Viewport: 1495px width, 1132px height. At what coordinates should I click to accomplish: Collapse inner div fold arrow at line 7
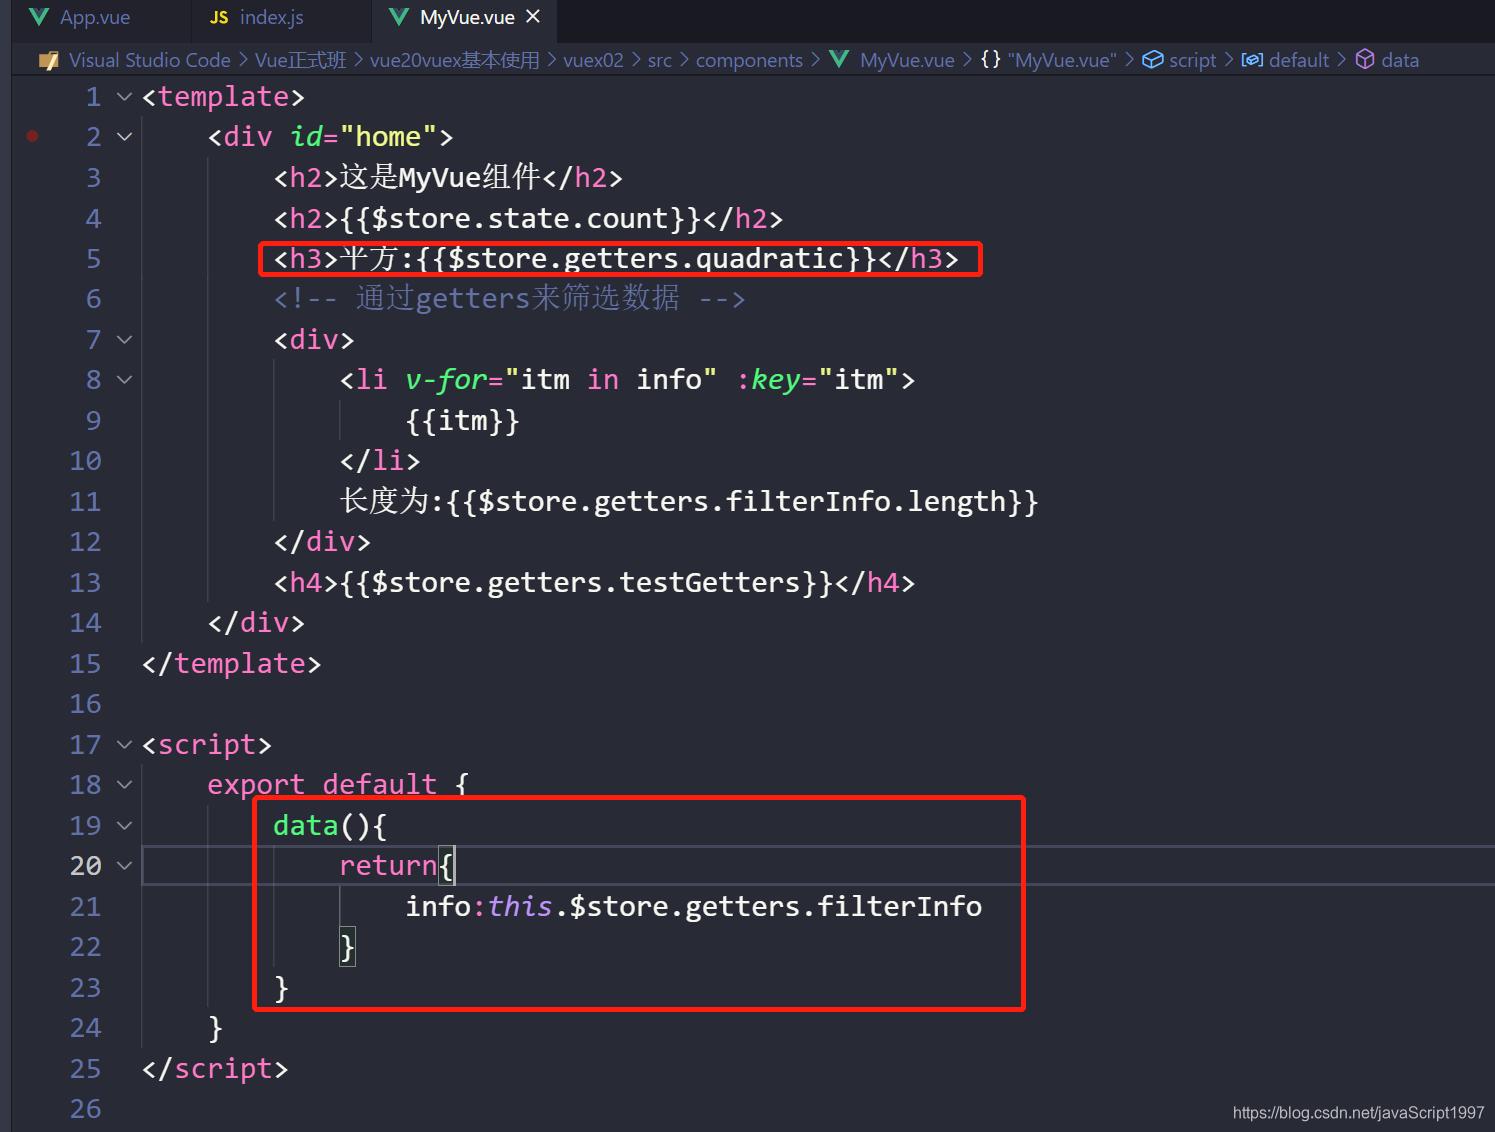(x=125, y=340)
